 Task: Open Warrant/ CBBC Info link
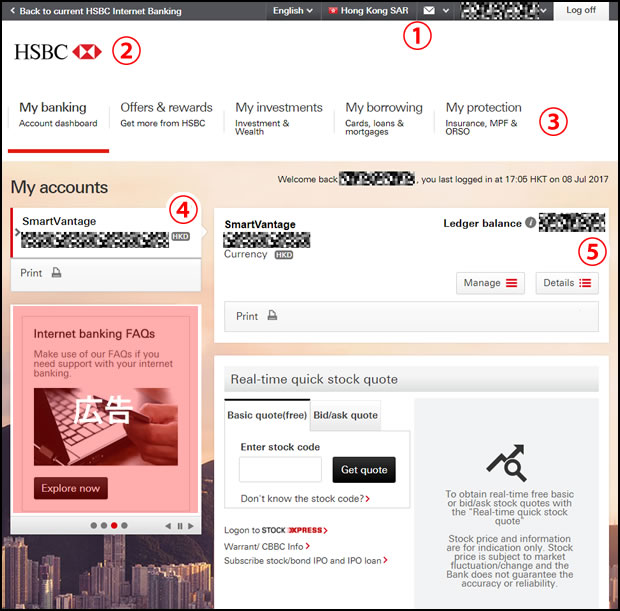click(267, 547)
